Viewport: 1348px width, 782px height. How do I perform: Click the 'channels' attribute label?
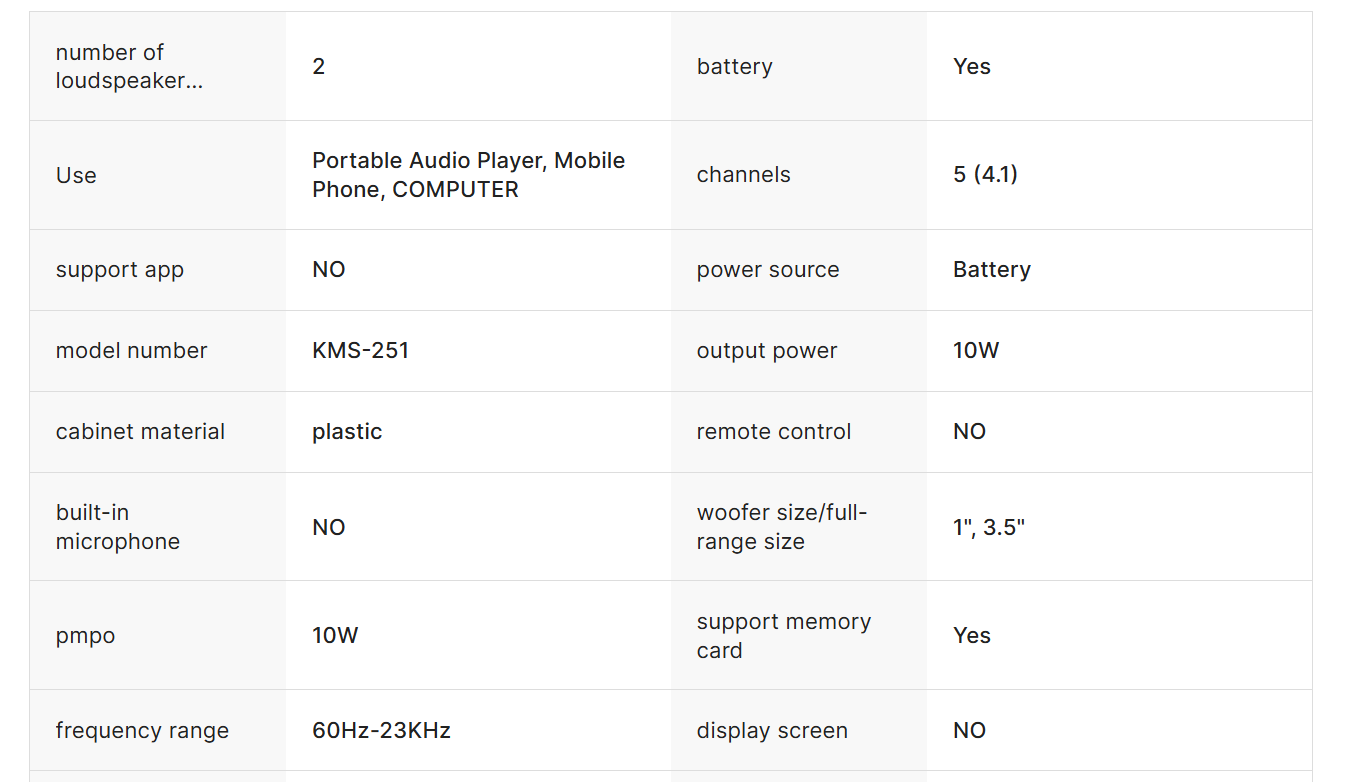click(x=743, y=175)
